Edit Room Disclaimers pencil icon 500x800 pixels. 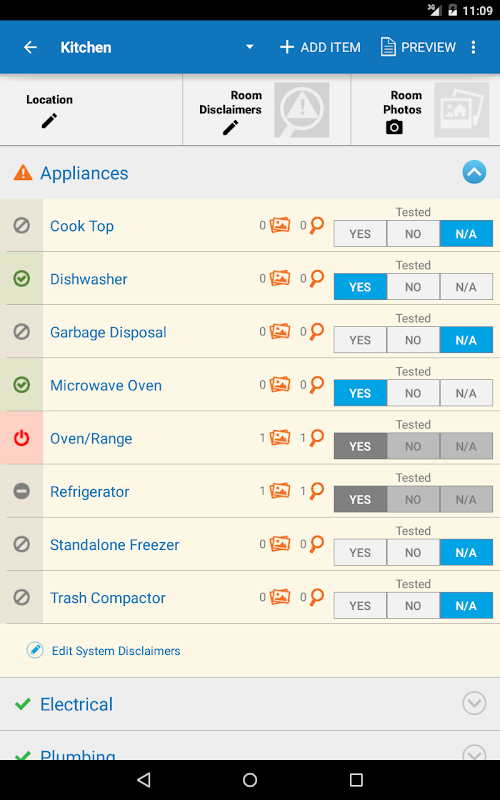(231, 128)
